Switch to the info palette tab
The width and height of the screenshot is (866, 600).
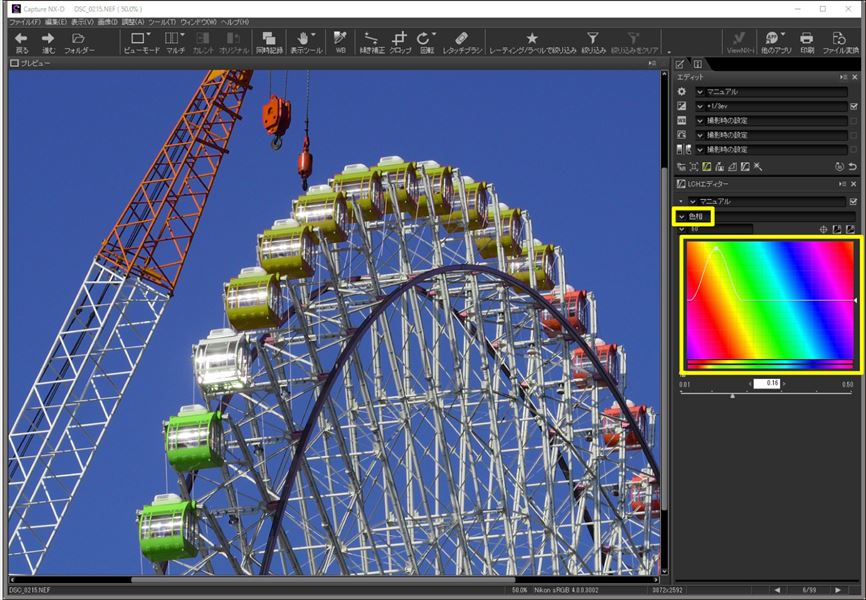(x=698, y=64)
